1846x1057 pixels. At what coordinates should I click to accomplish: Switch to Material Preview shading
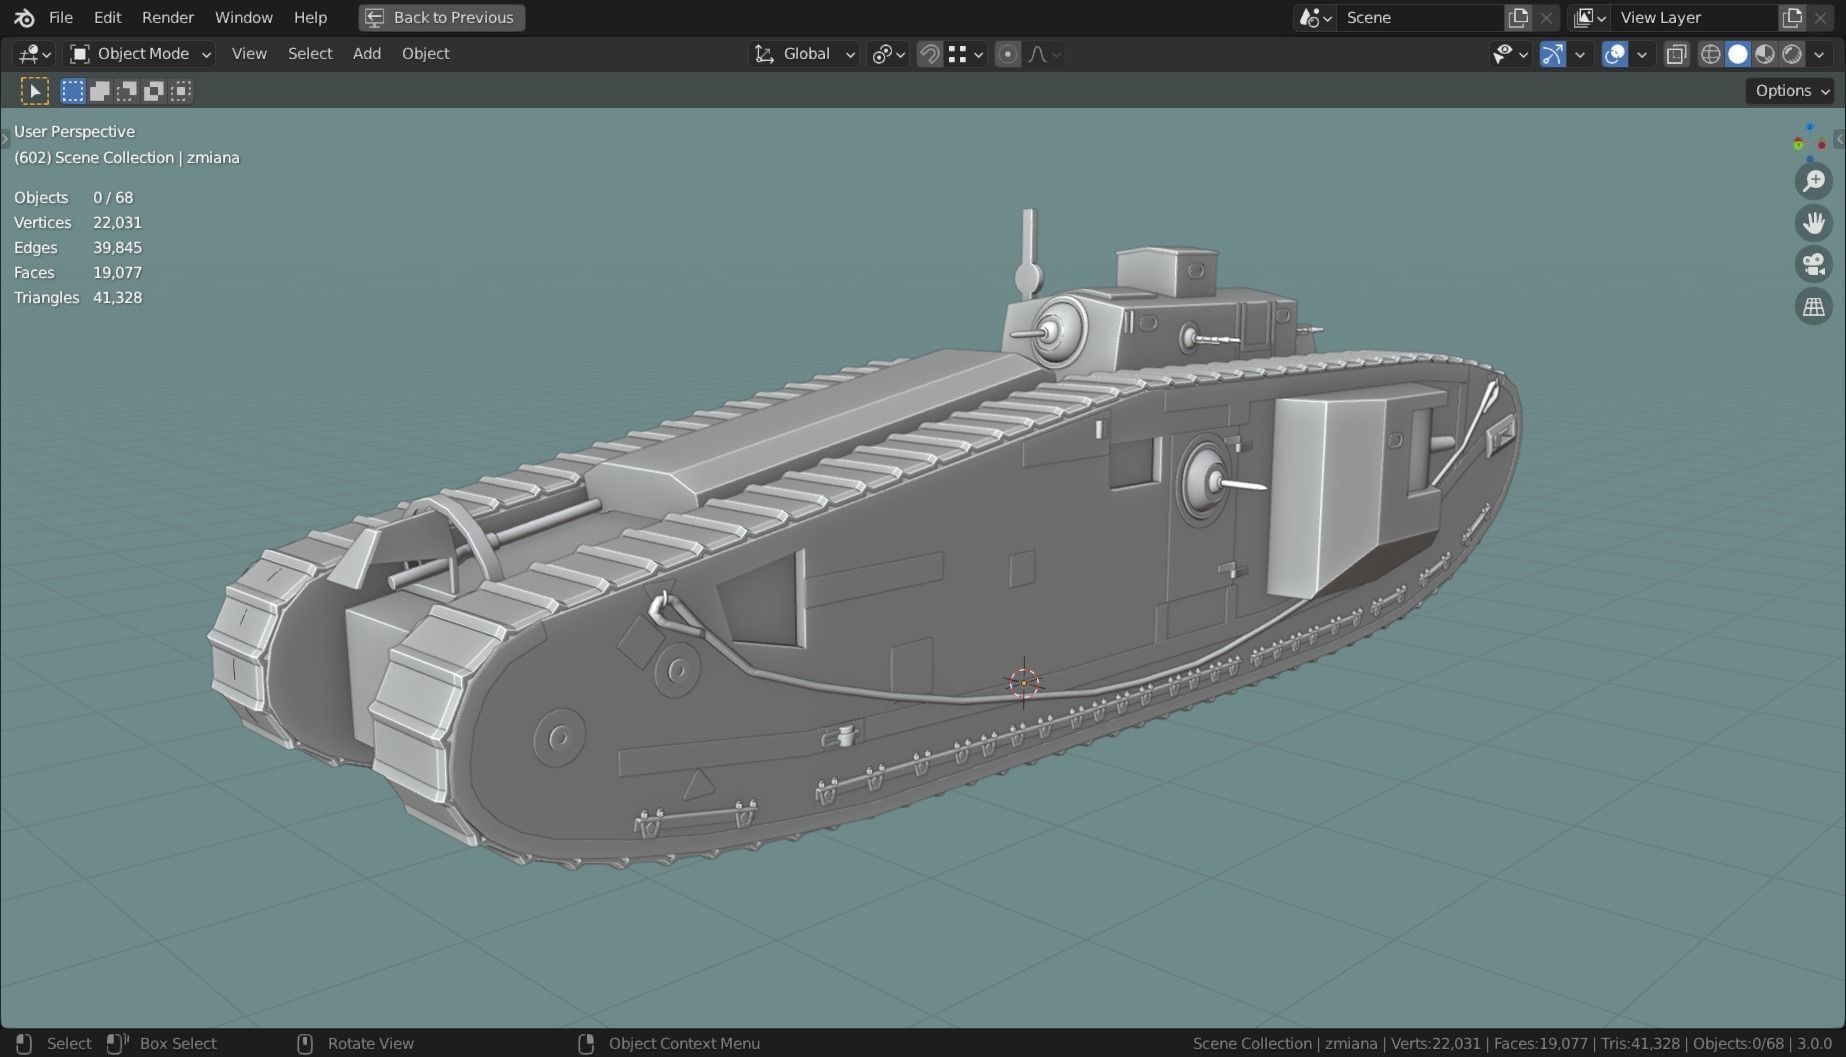tap(1765, 54)
